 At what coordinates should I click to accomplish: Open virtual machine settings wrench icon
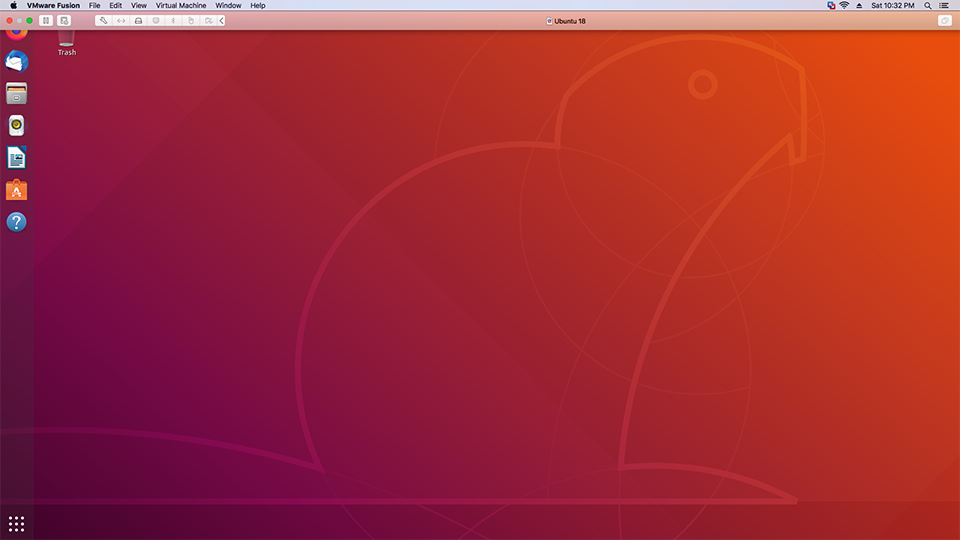click(103, 21)
